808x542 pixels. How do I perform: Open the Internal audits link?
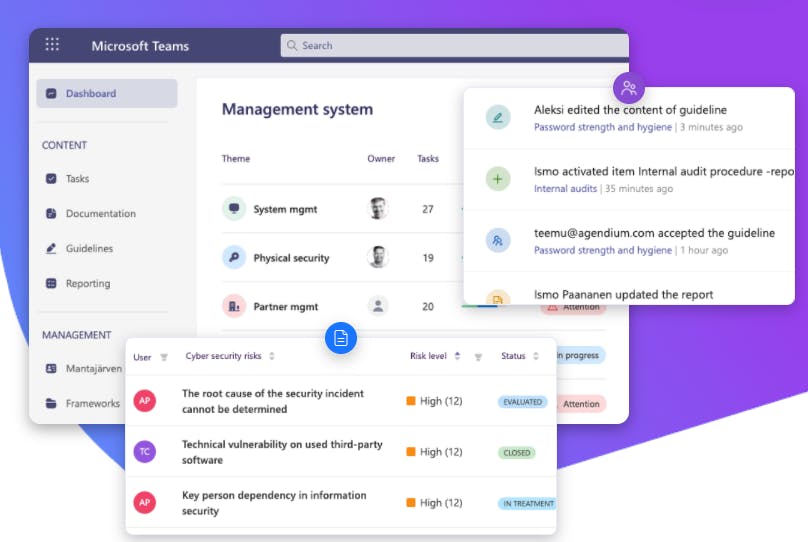(x=565, y=189)
